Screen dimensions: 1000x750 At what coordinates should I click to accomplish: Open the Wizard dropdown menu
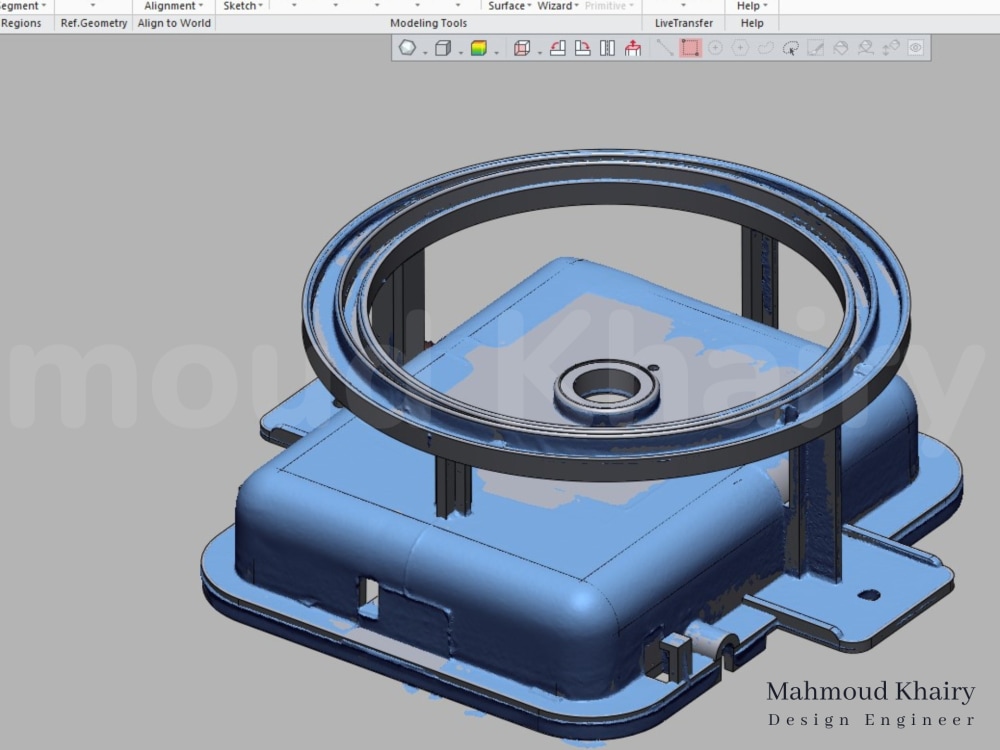click(x=555, y=6)
